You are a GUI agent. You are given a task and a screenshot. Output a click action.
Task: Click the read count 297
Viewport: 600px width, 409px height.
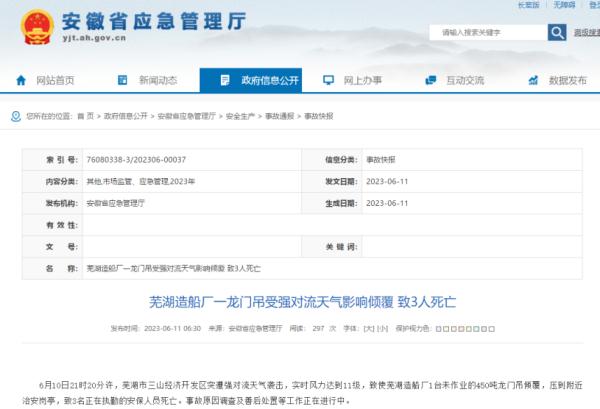(318, 329)
